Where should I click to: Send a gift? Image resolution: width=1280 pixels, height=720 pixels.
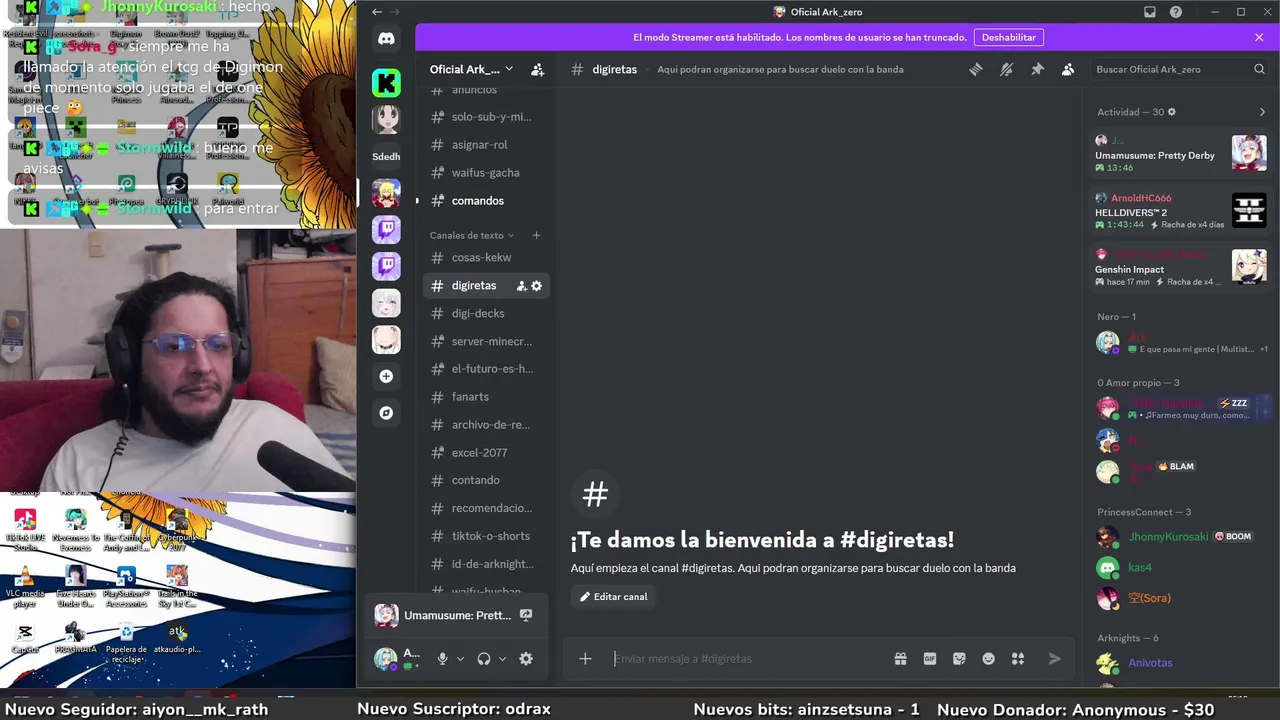(x=900, y=659)
